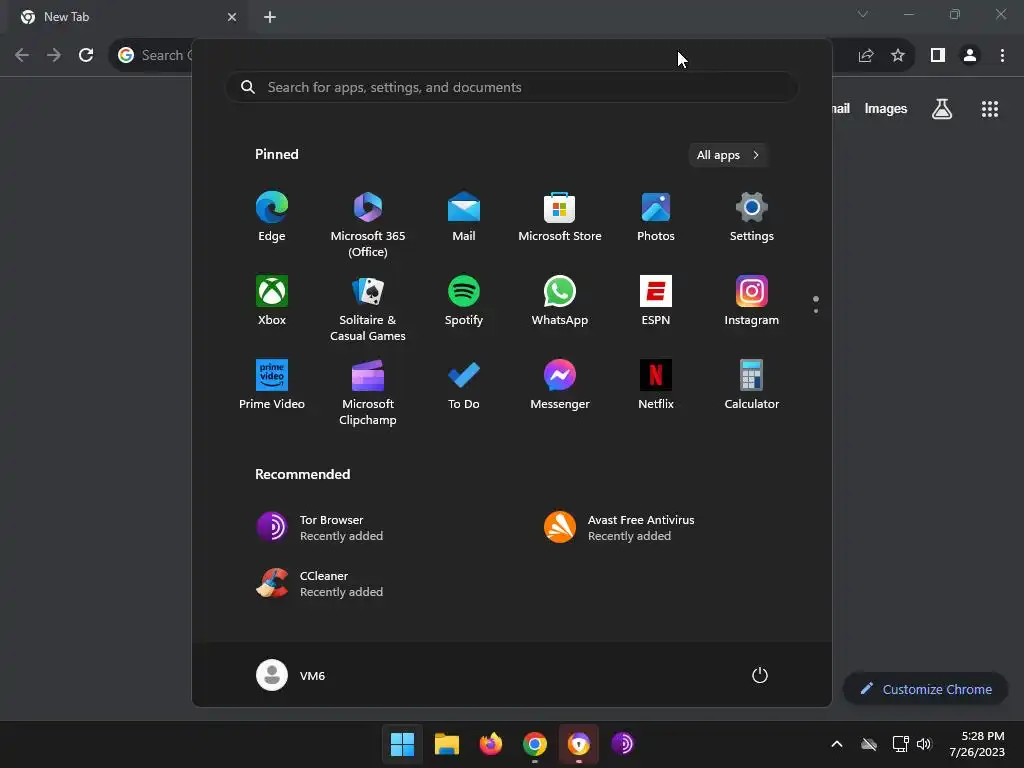
Task: Toggle Chrome side panel
Action: [938, 56]
